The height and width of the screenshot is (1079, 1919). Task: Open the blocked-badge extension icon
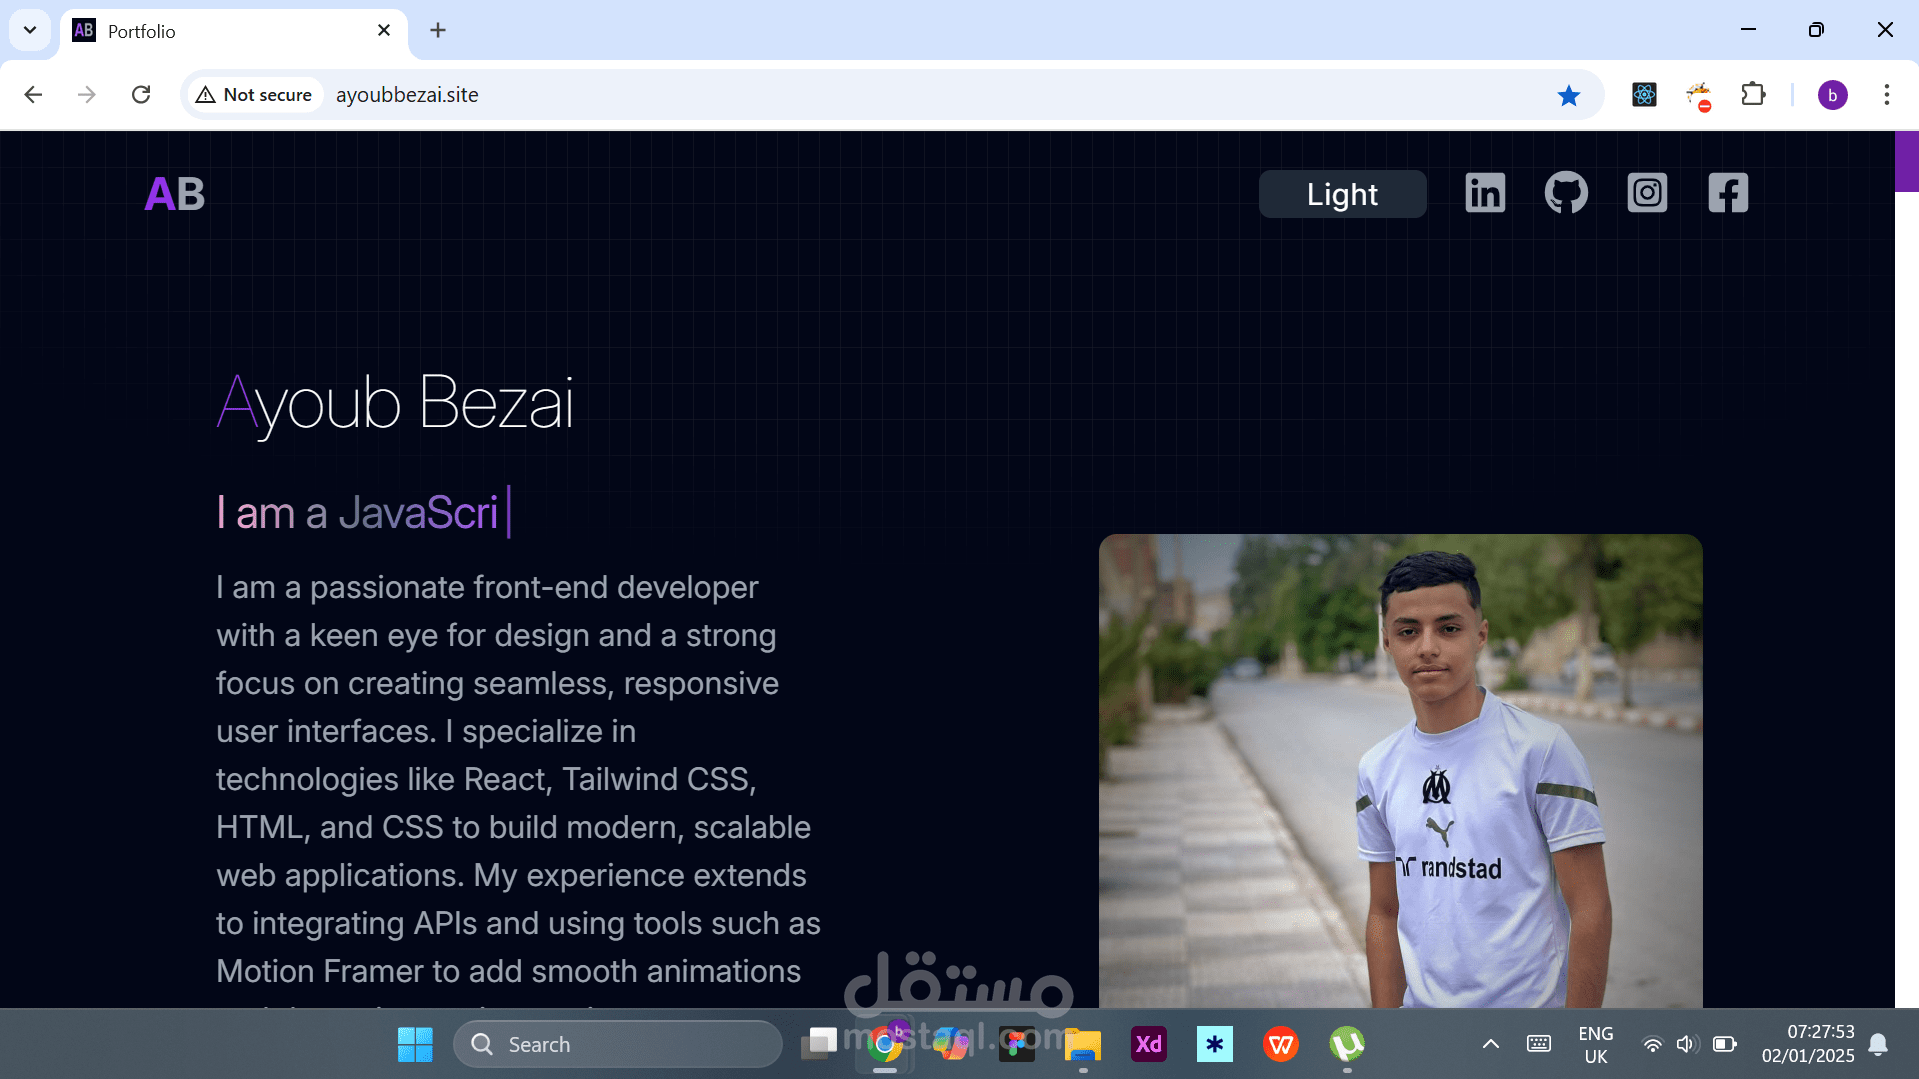click(x=1699, y=96)
